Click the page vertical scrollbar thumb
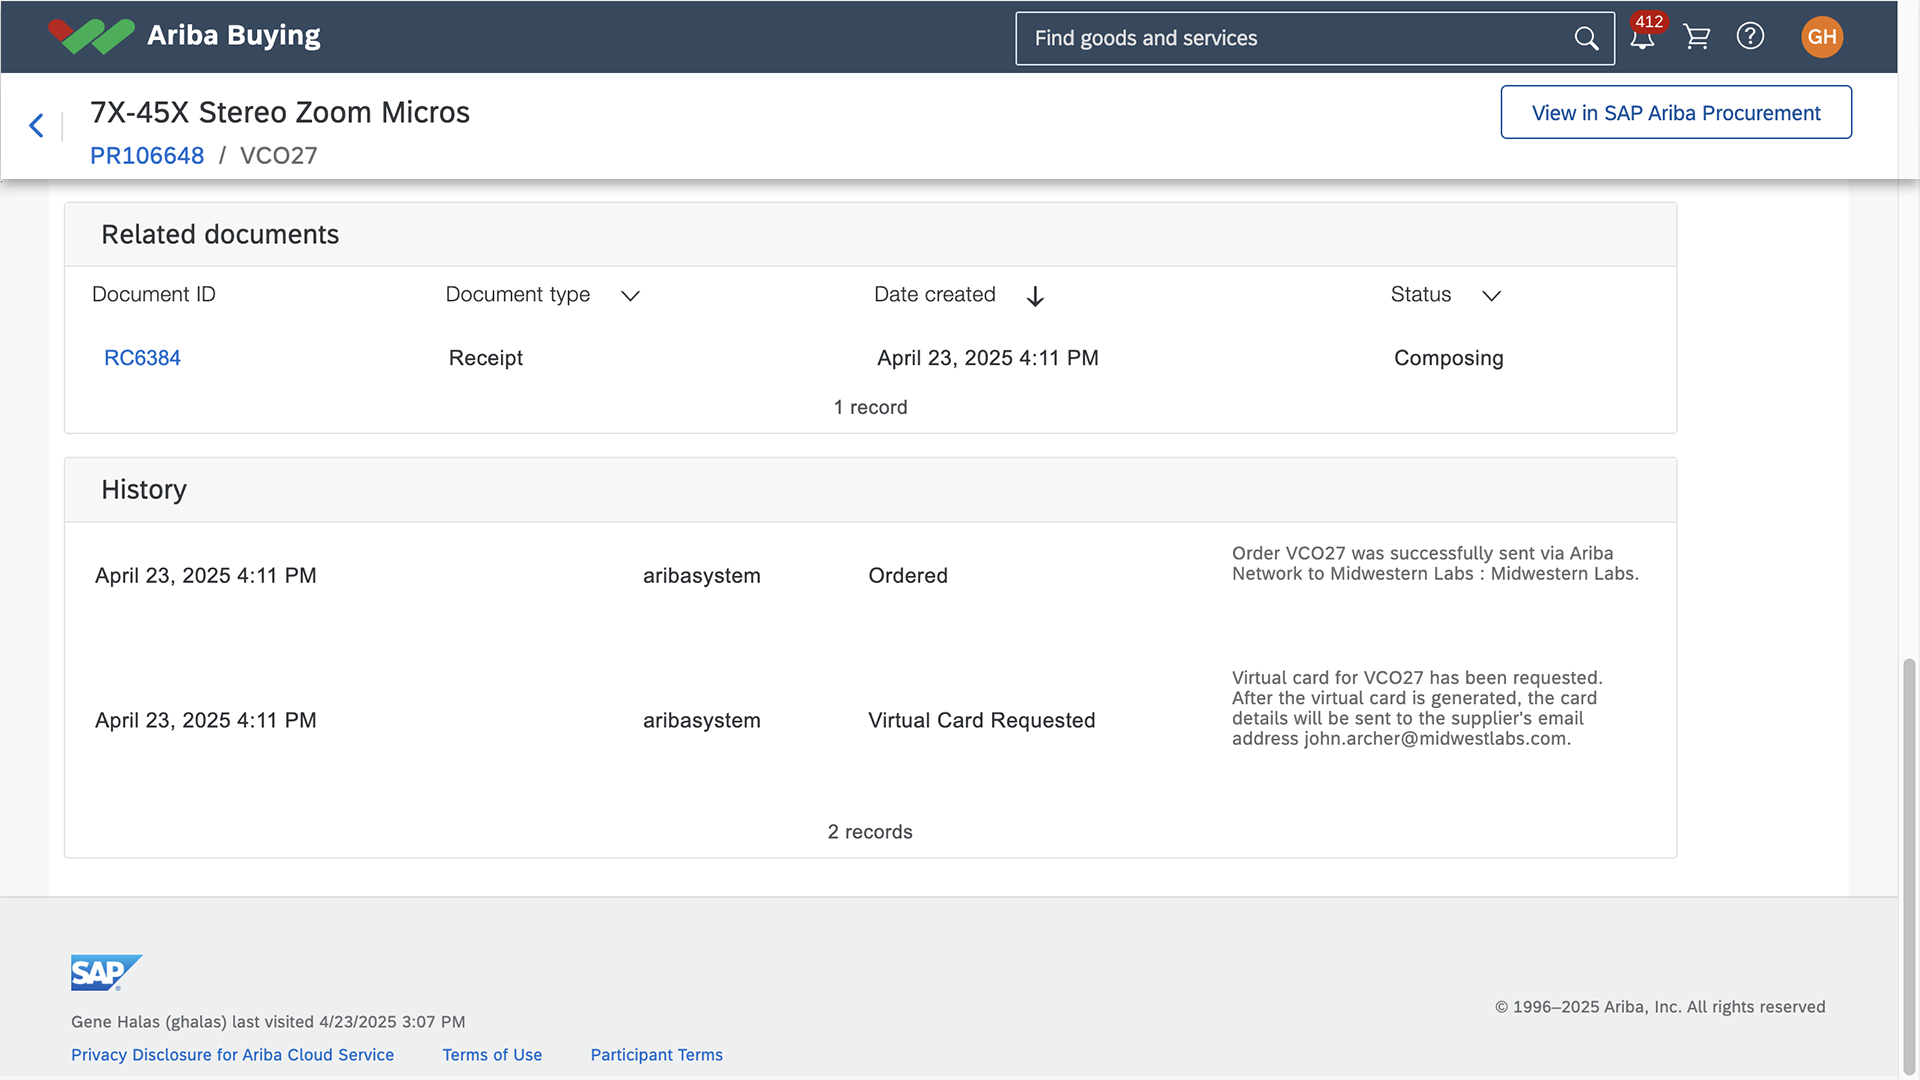This screenshot has height=1080, width=1920. tap(1909, 865)
